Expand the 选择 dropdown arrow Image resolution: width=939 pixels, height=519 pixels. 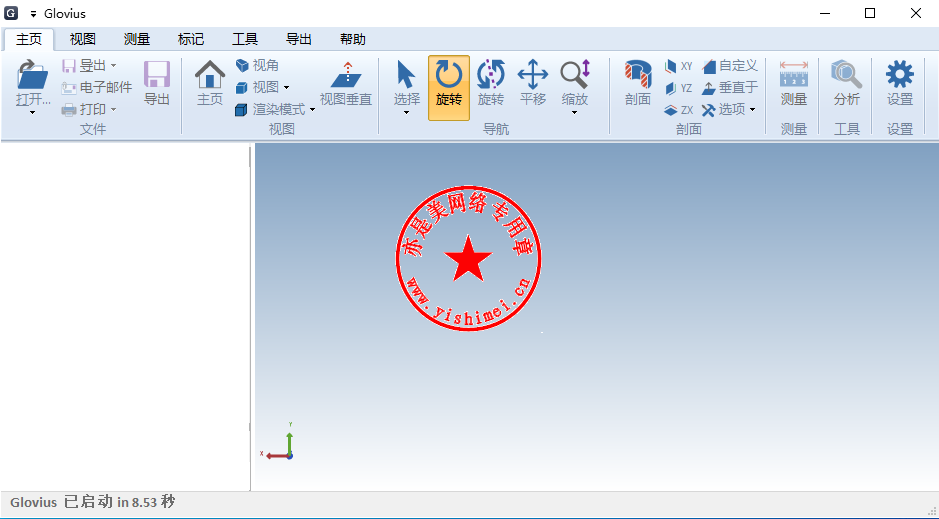point(406,113)
